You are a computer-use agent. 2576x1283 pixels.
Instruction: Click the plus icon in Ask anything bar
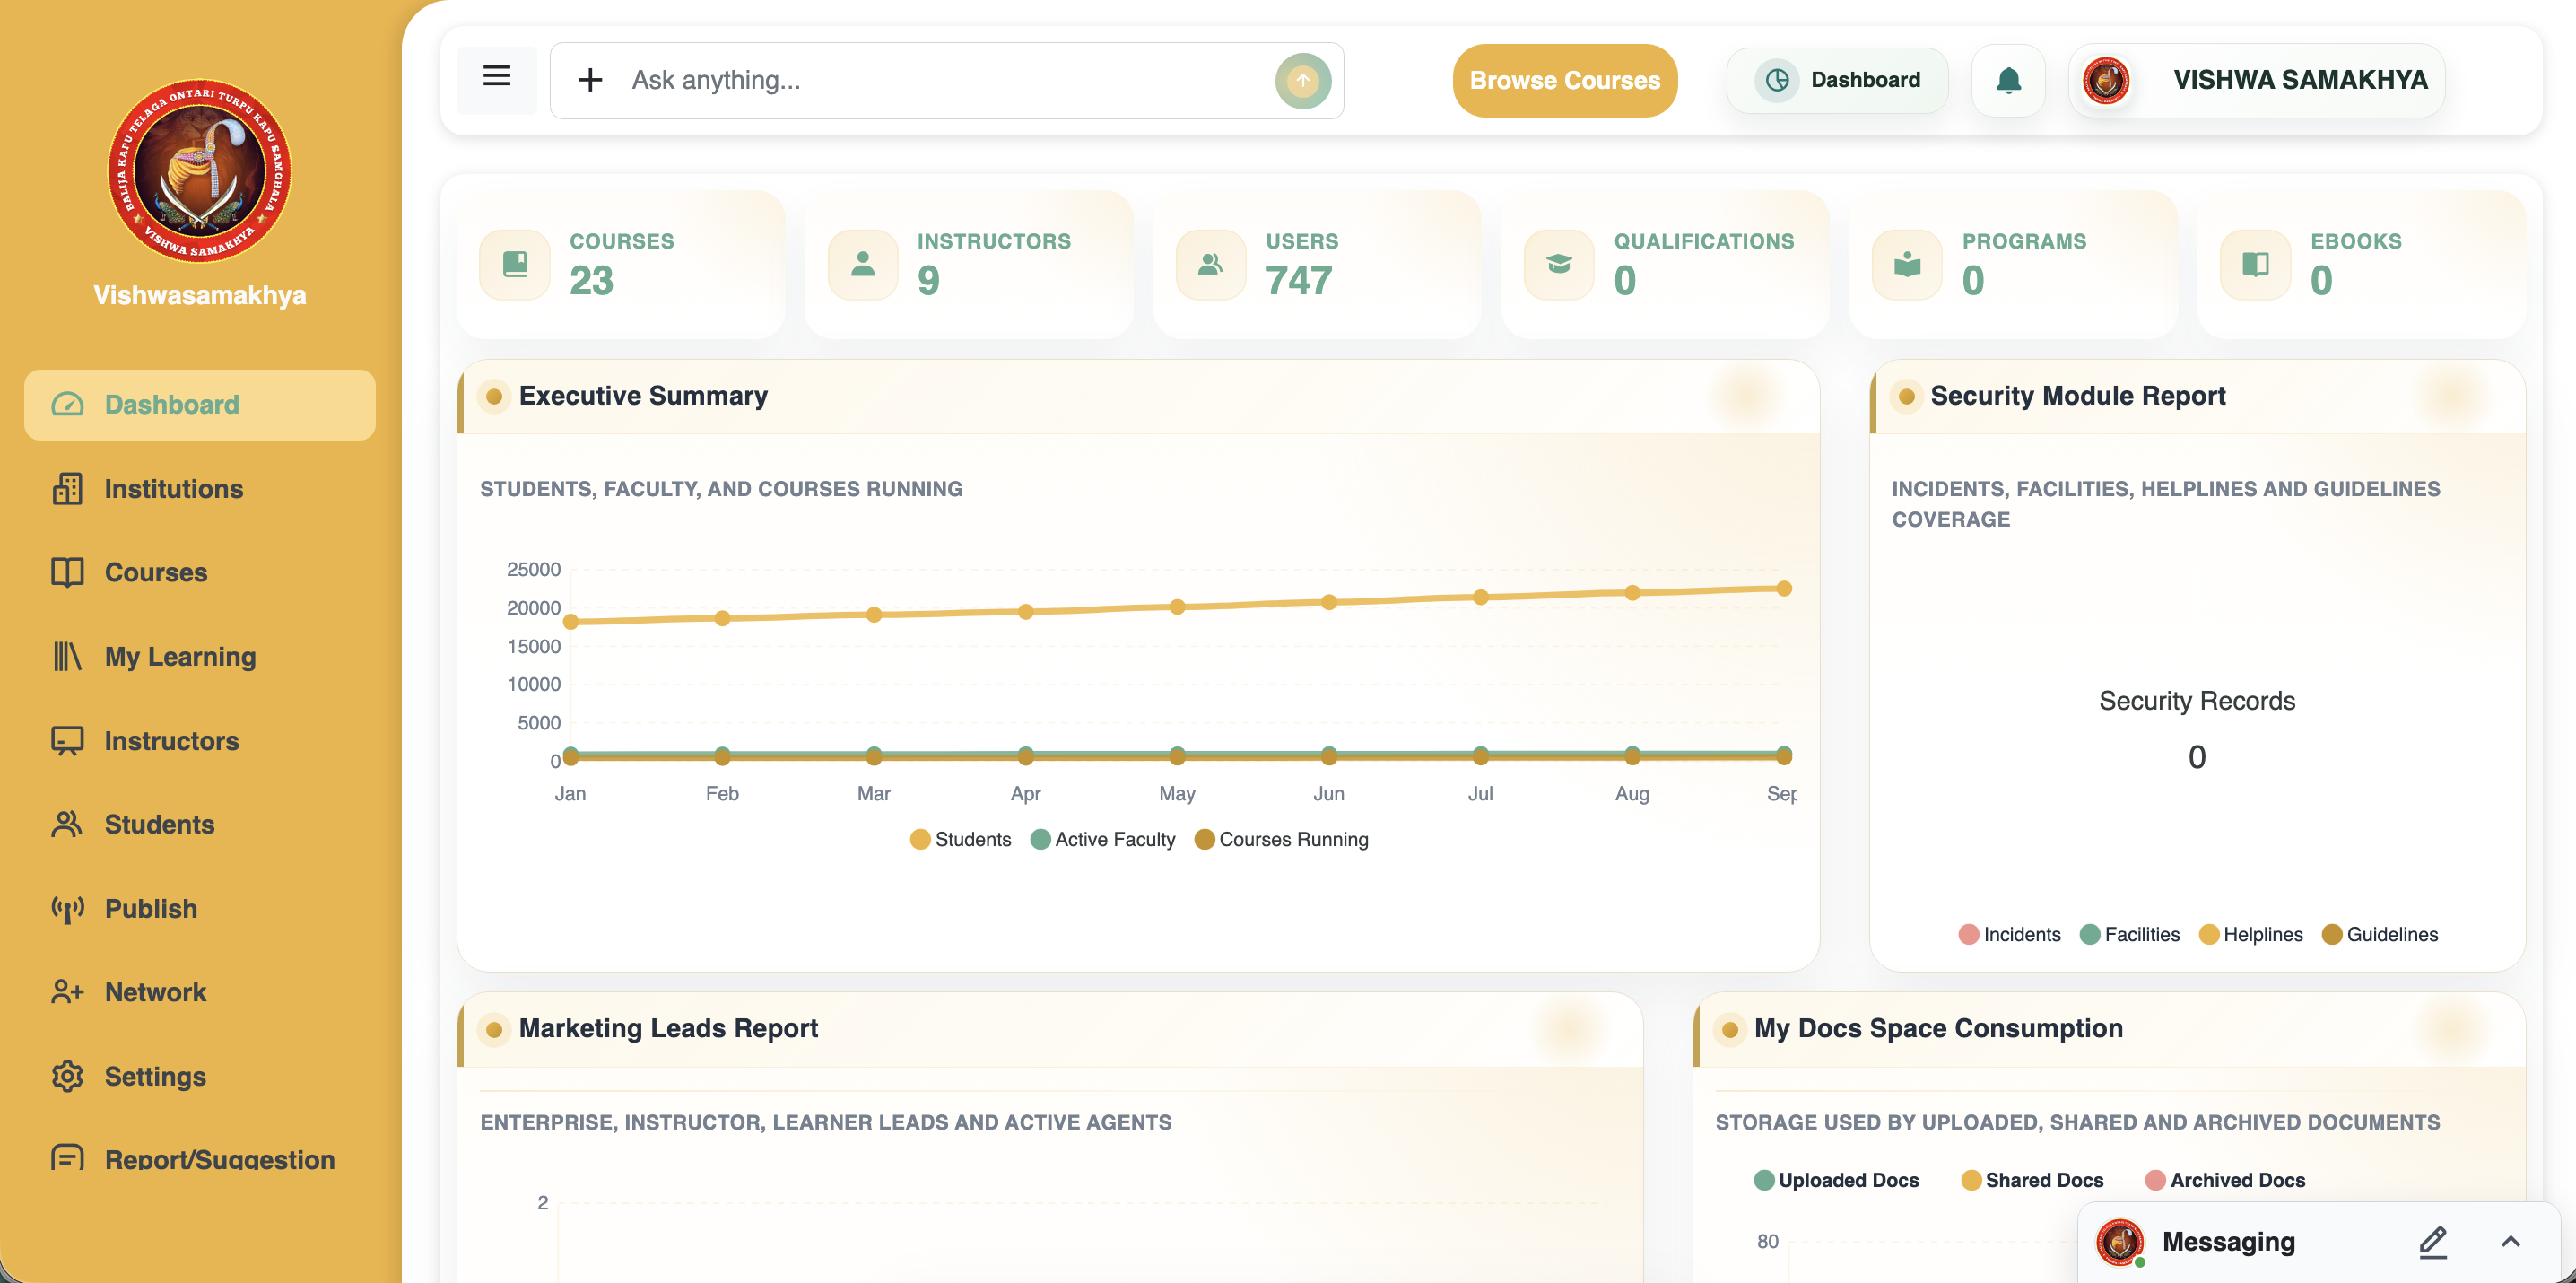pyautogui.click(x=590, y=80)
